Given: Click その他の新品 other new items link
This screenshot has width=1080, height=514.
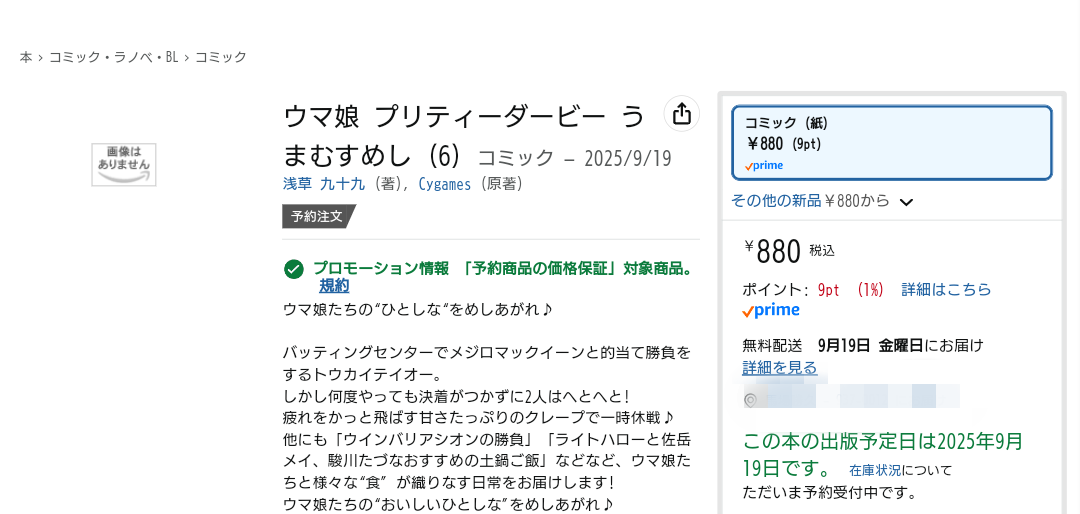Looking at the screenshot, I should (776, 201).
